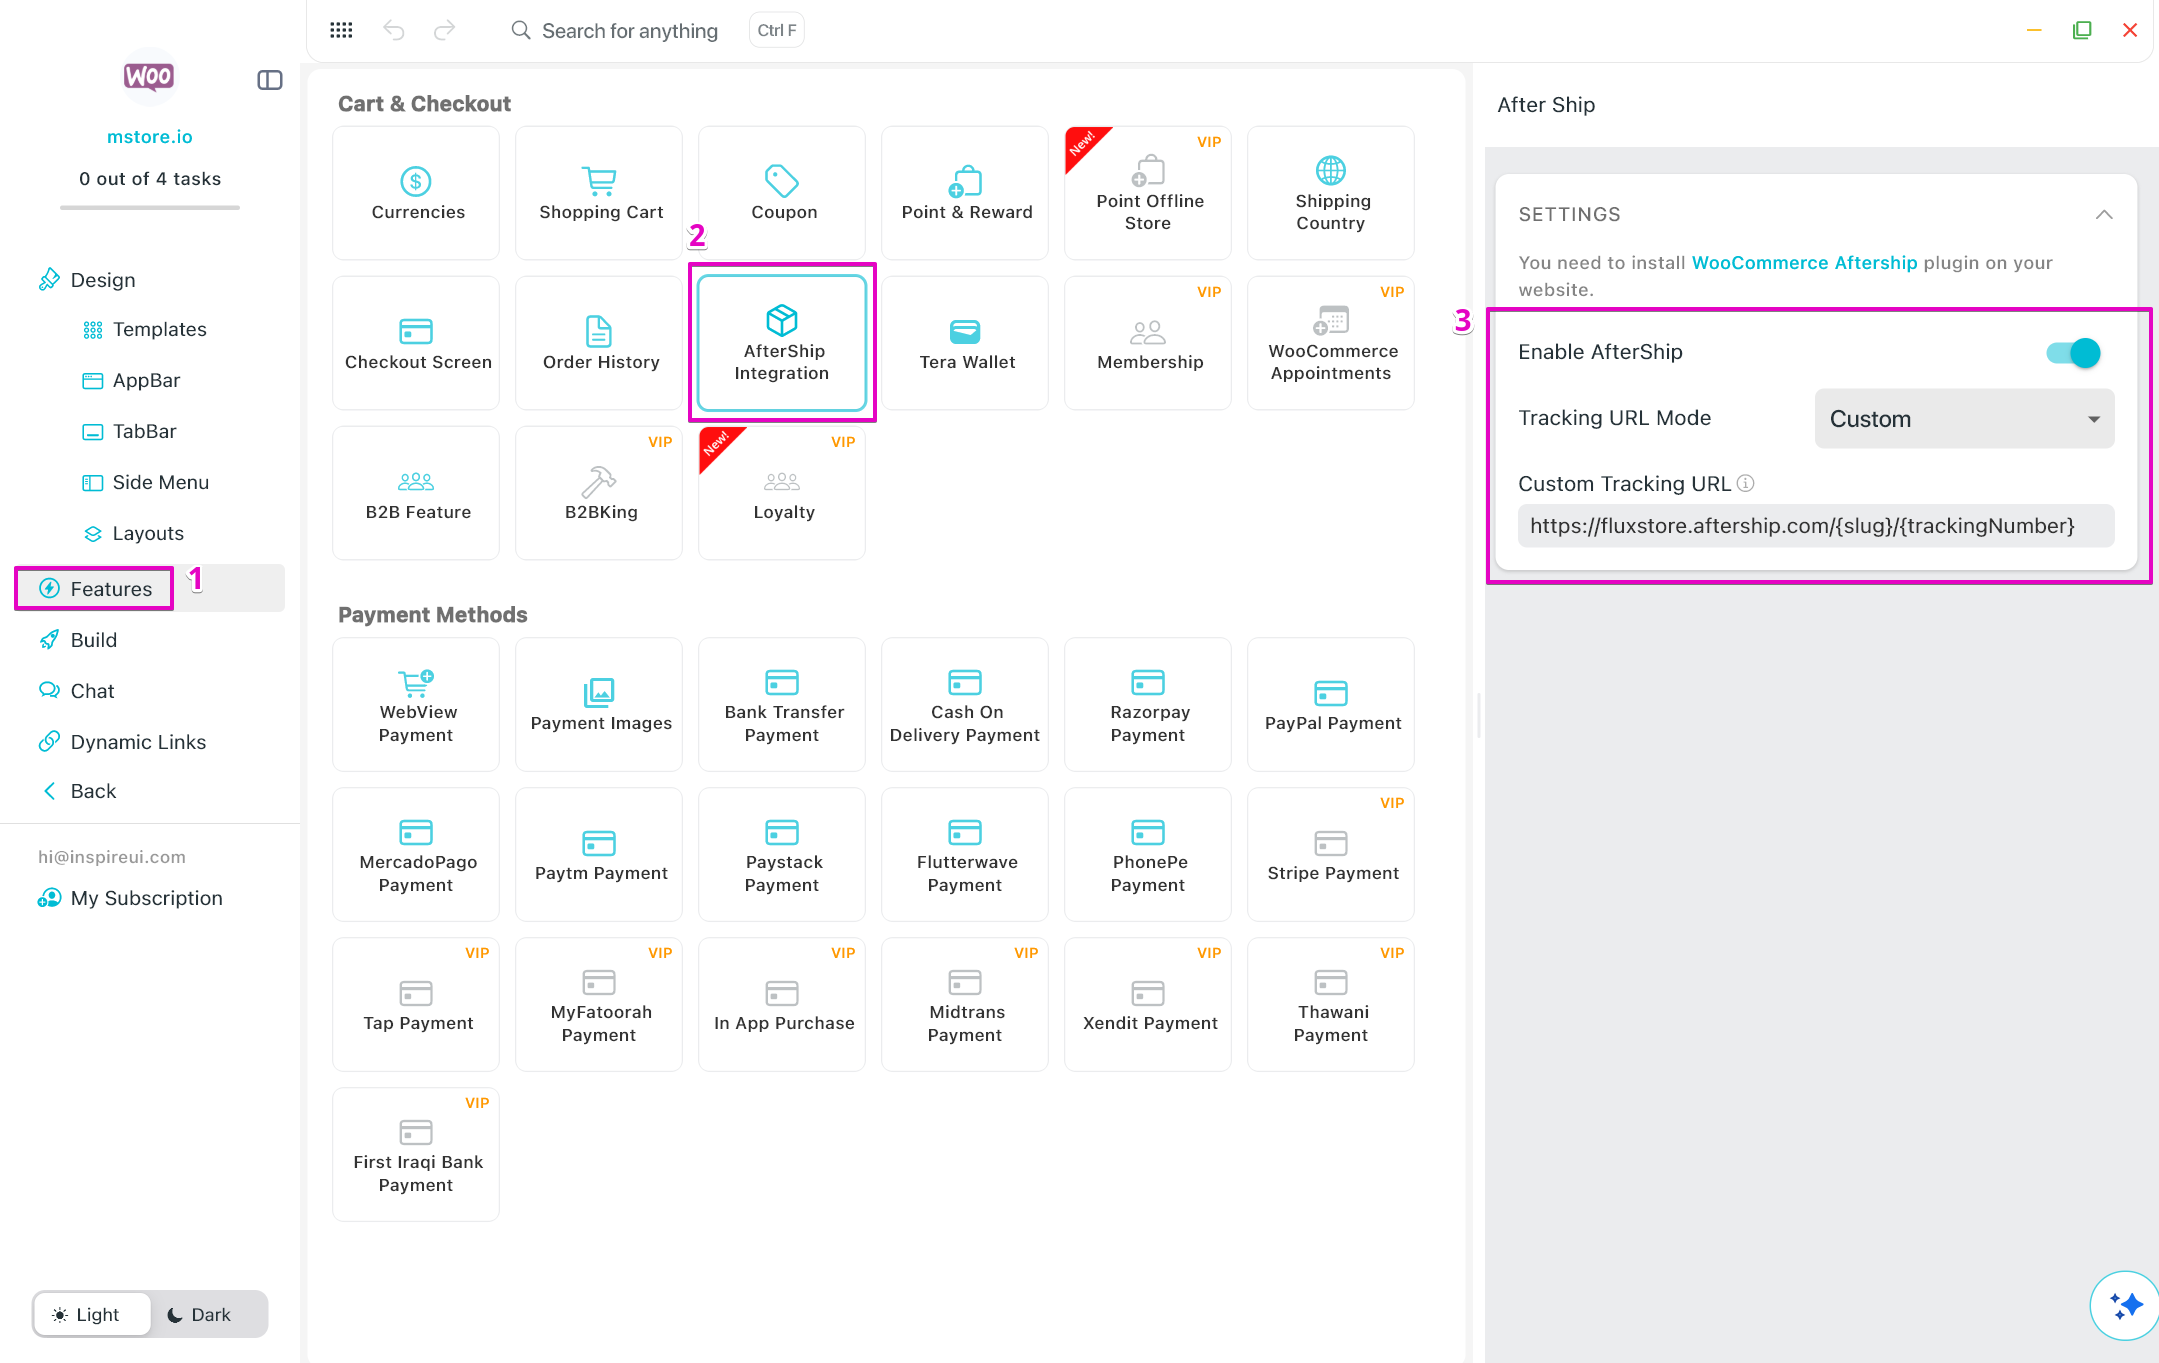The height and width of the screenshot is (1363, 2159).
Task: Disable the Enable AfterShip toggle
Action: click(x=2072, y=352)
